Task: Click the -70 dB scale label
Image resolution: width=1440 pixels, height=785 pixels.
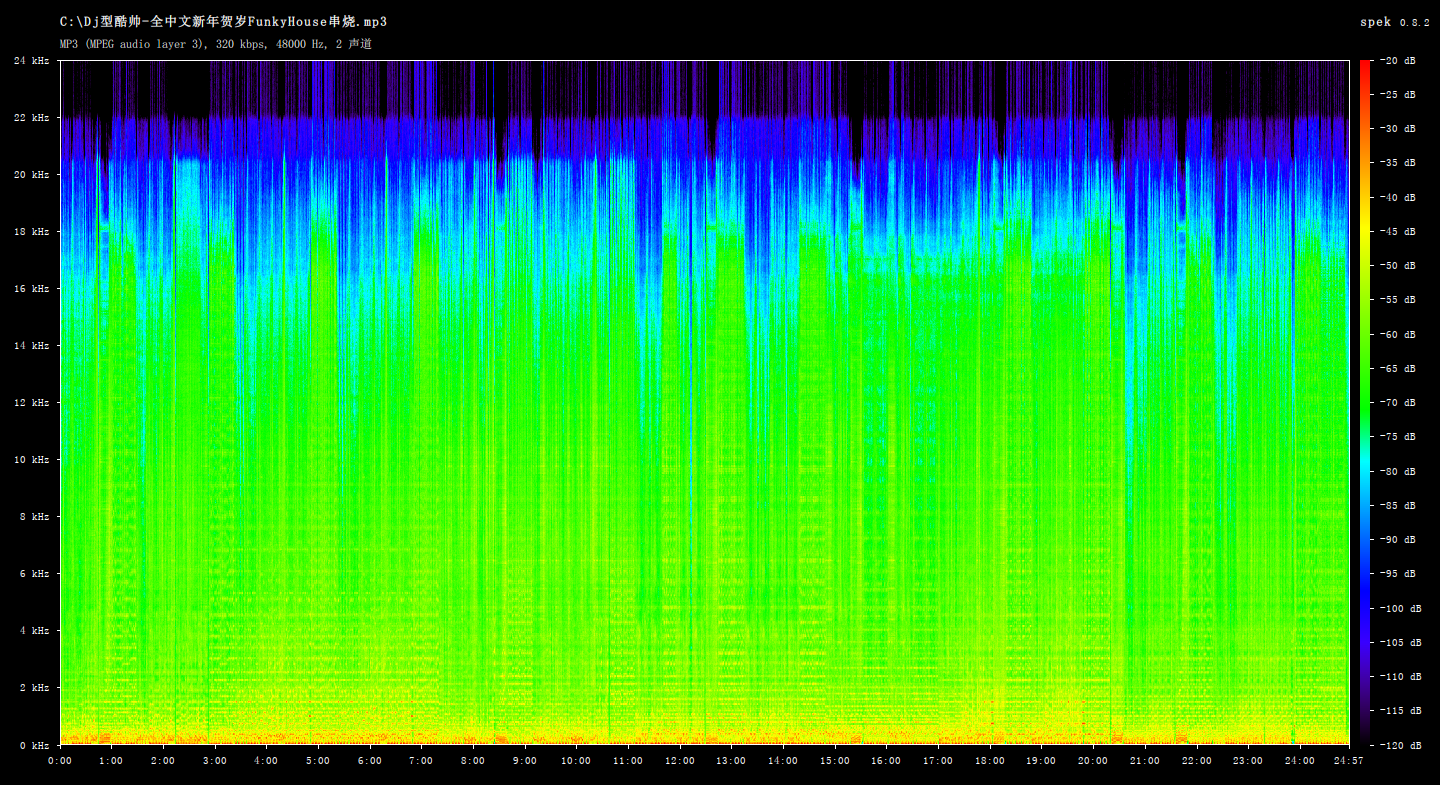Action: click(x=1397, y=403)
